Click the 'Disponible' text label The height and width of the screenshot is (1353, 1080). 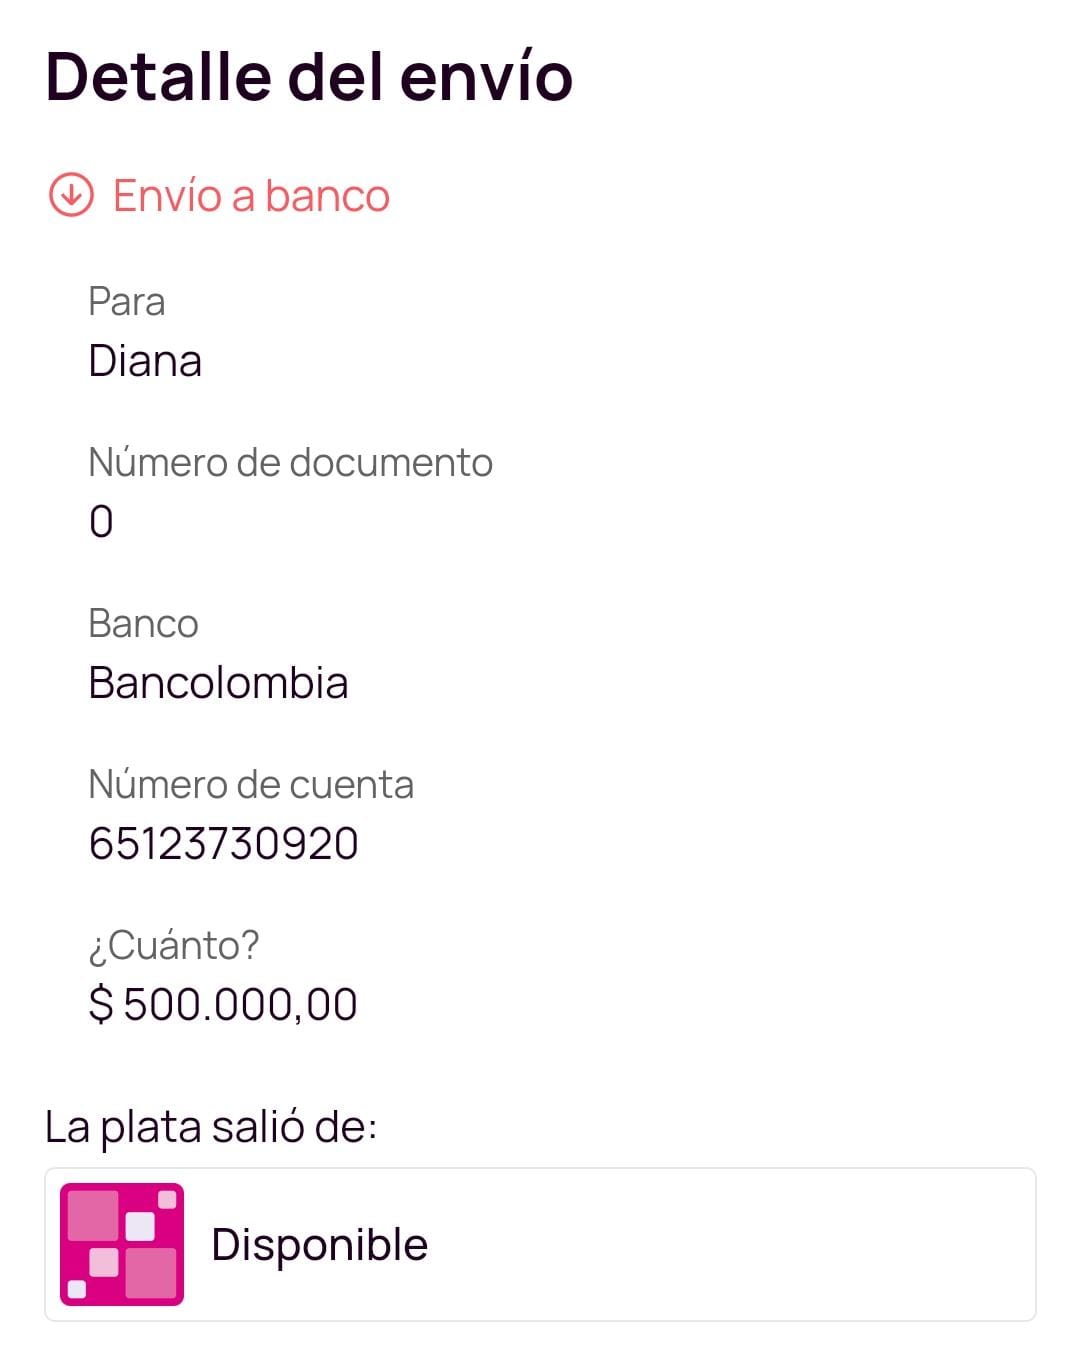coord(319,1245)
